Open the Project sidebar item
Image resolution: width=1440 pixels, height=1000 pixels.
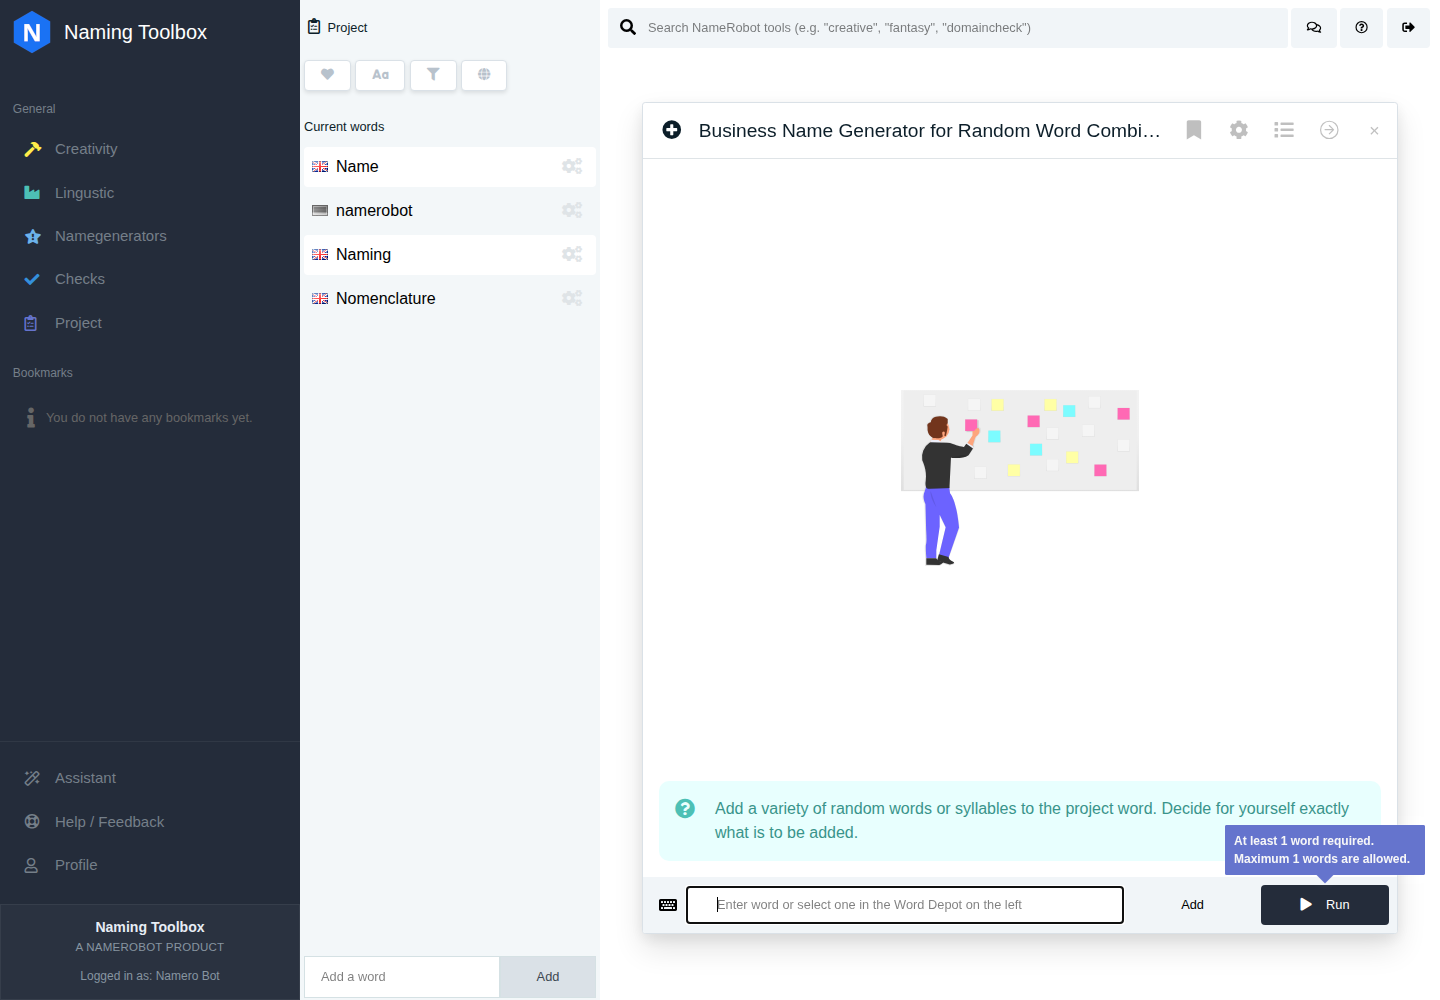pyautogui.click(x=78, y=323)
